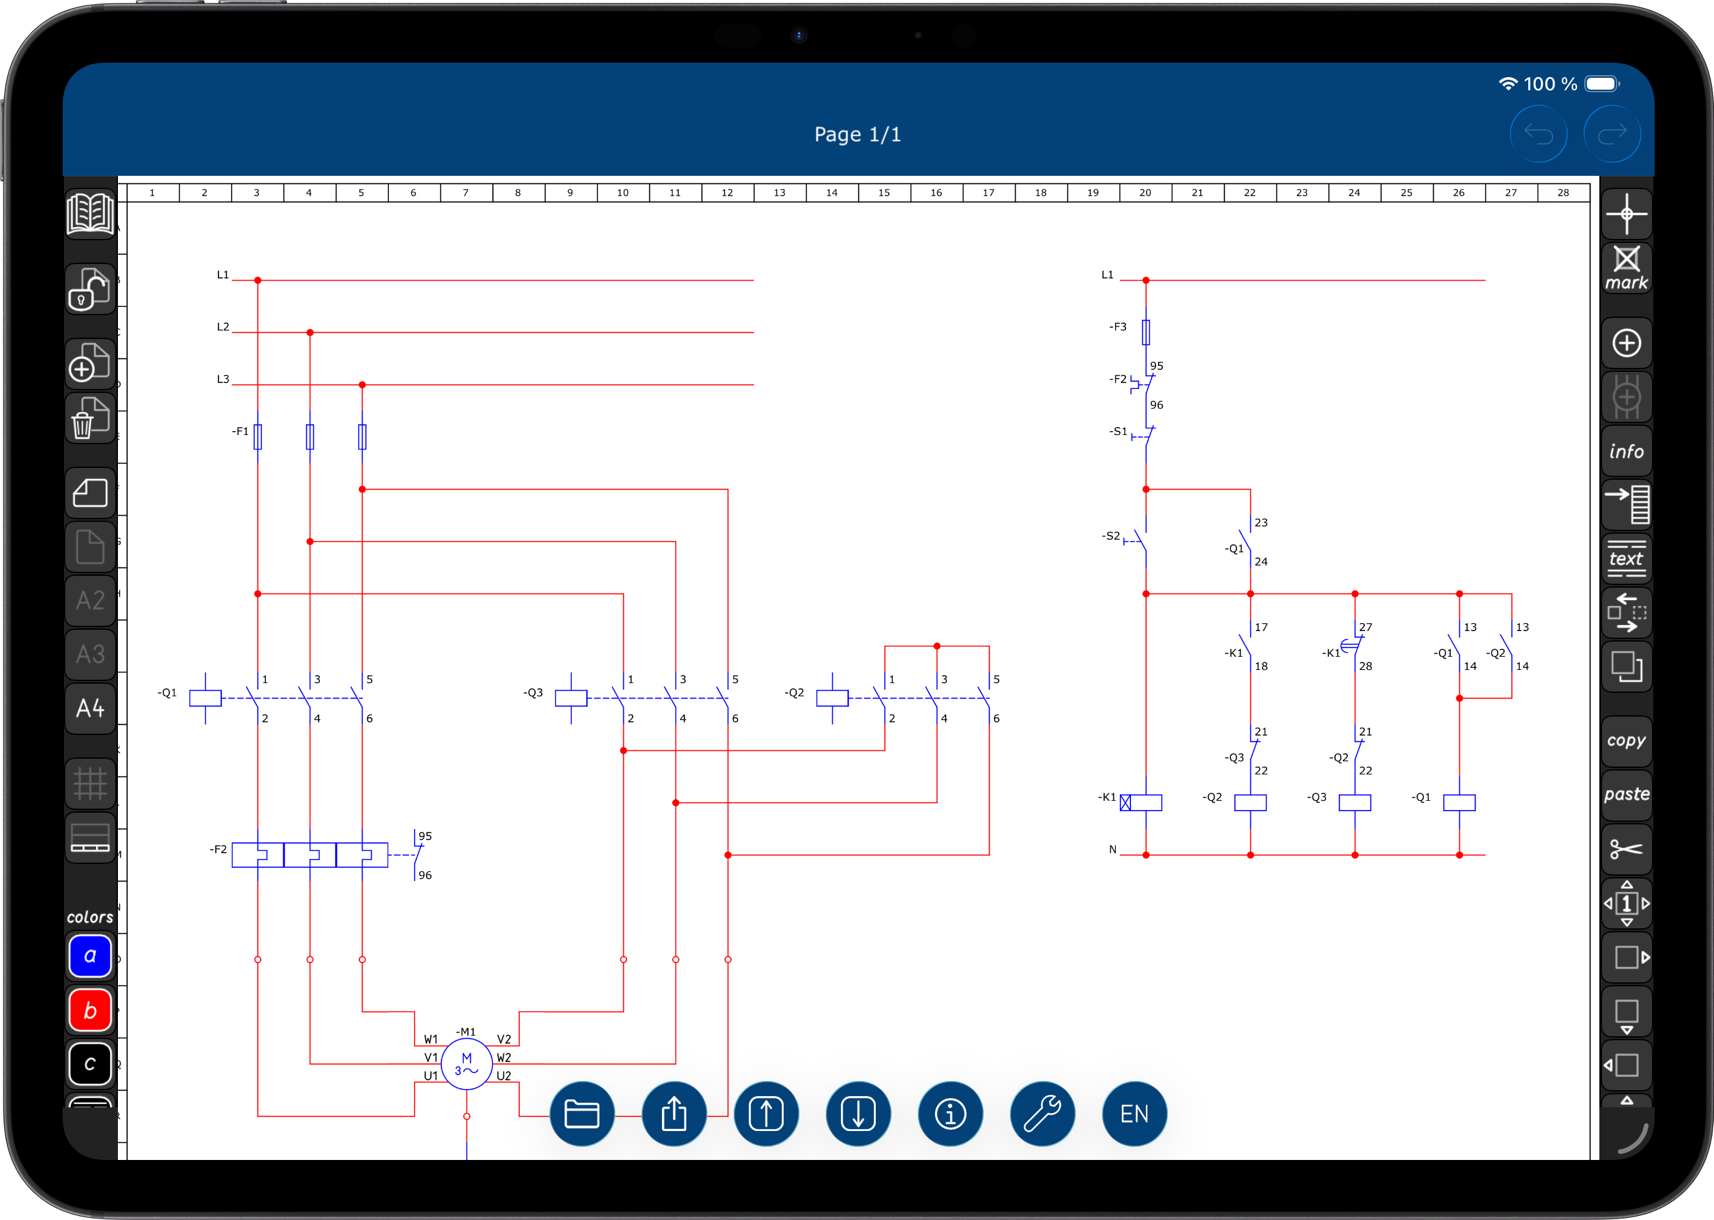This screenshot has width=1714, height=1220.
Task: Toggle the mark selection mode
Action: coord(1626,268)
